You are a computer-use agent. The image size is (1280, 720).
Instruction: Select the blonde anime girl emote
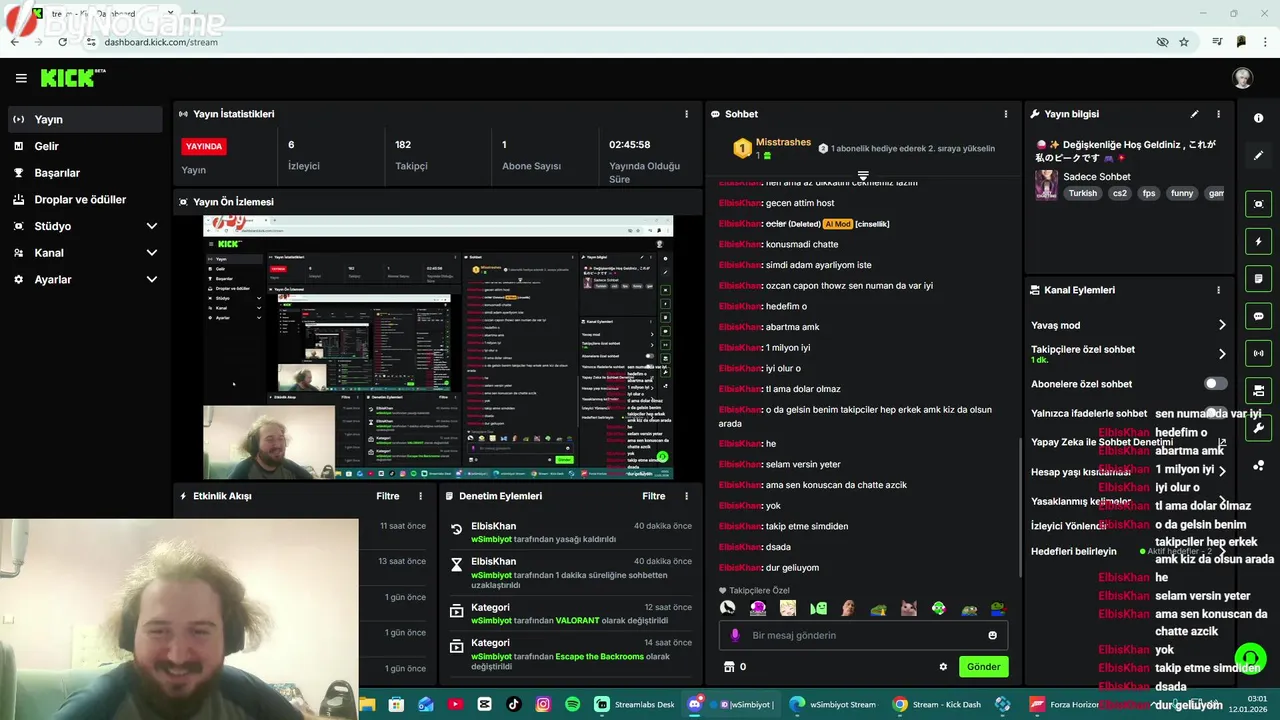click(788, 608)
